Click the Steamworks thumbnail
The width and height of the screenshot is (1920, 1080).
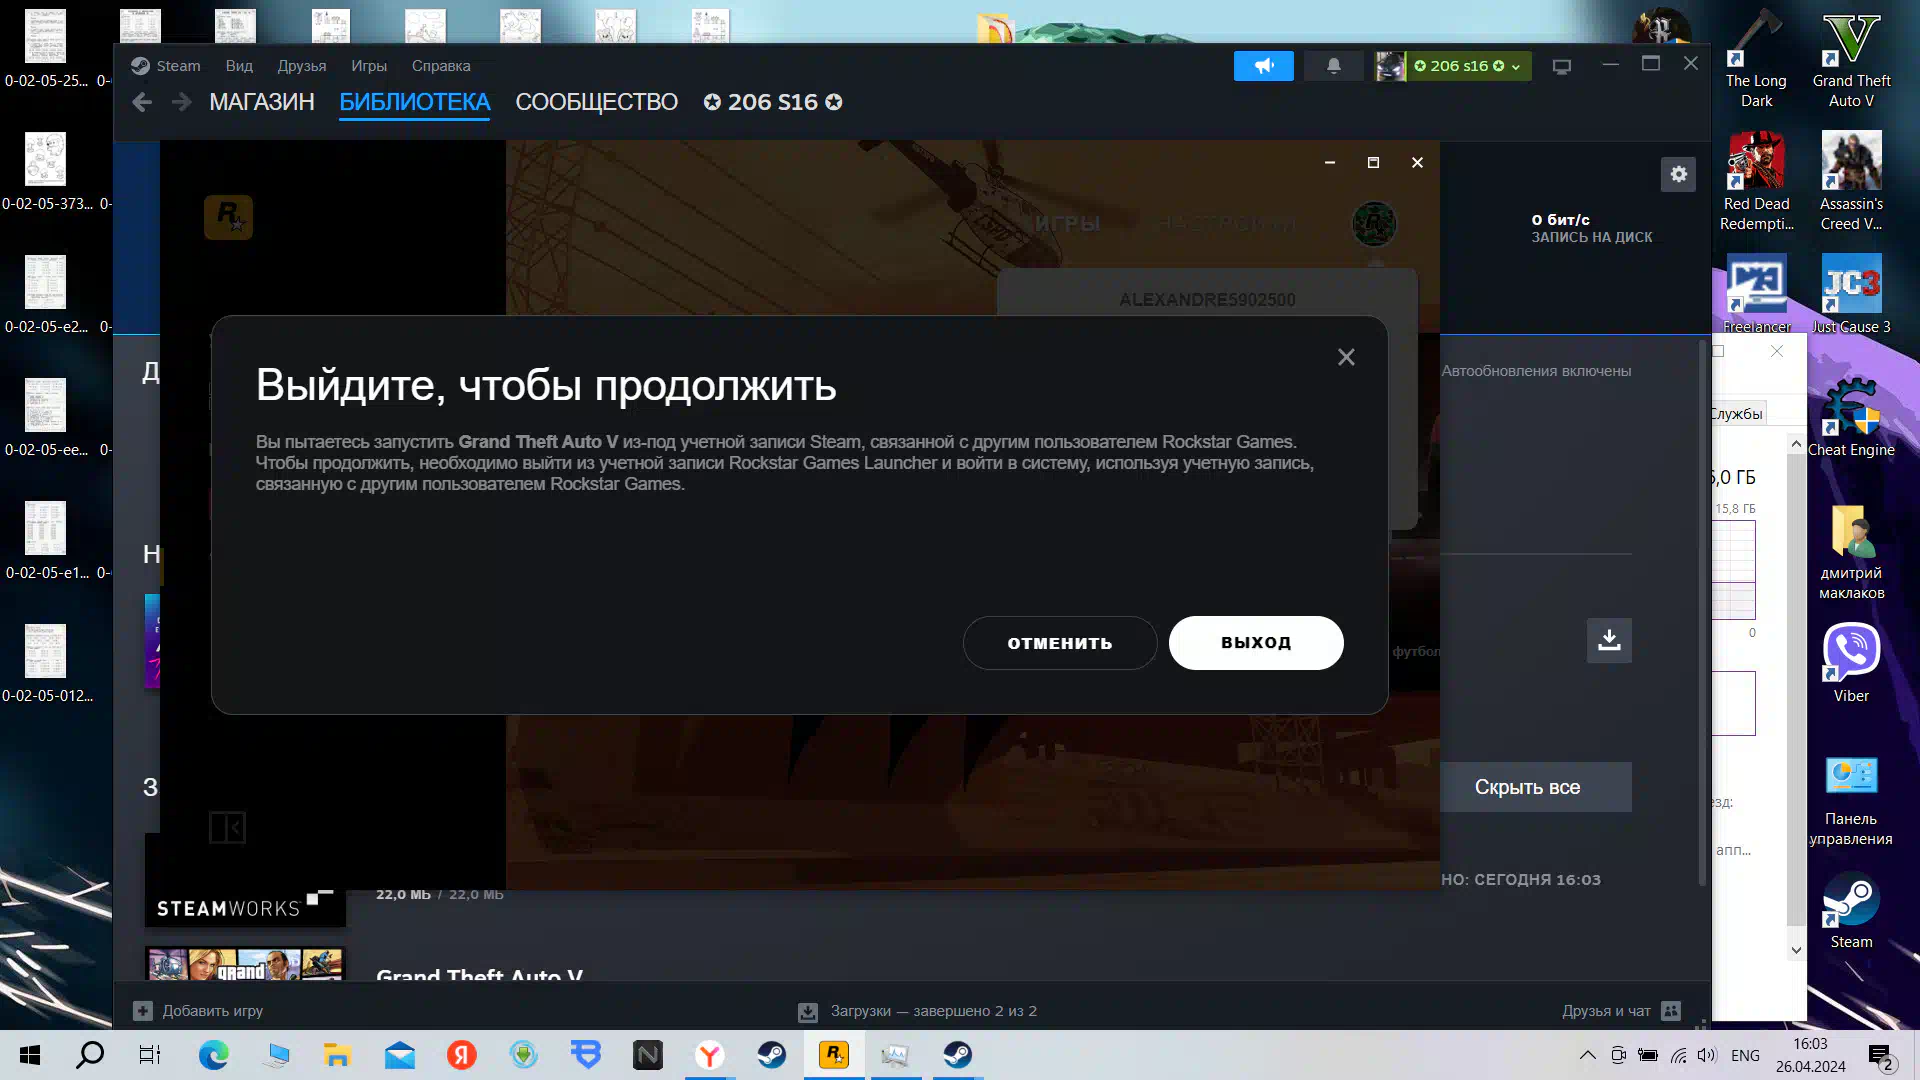(x=245, y=882)
